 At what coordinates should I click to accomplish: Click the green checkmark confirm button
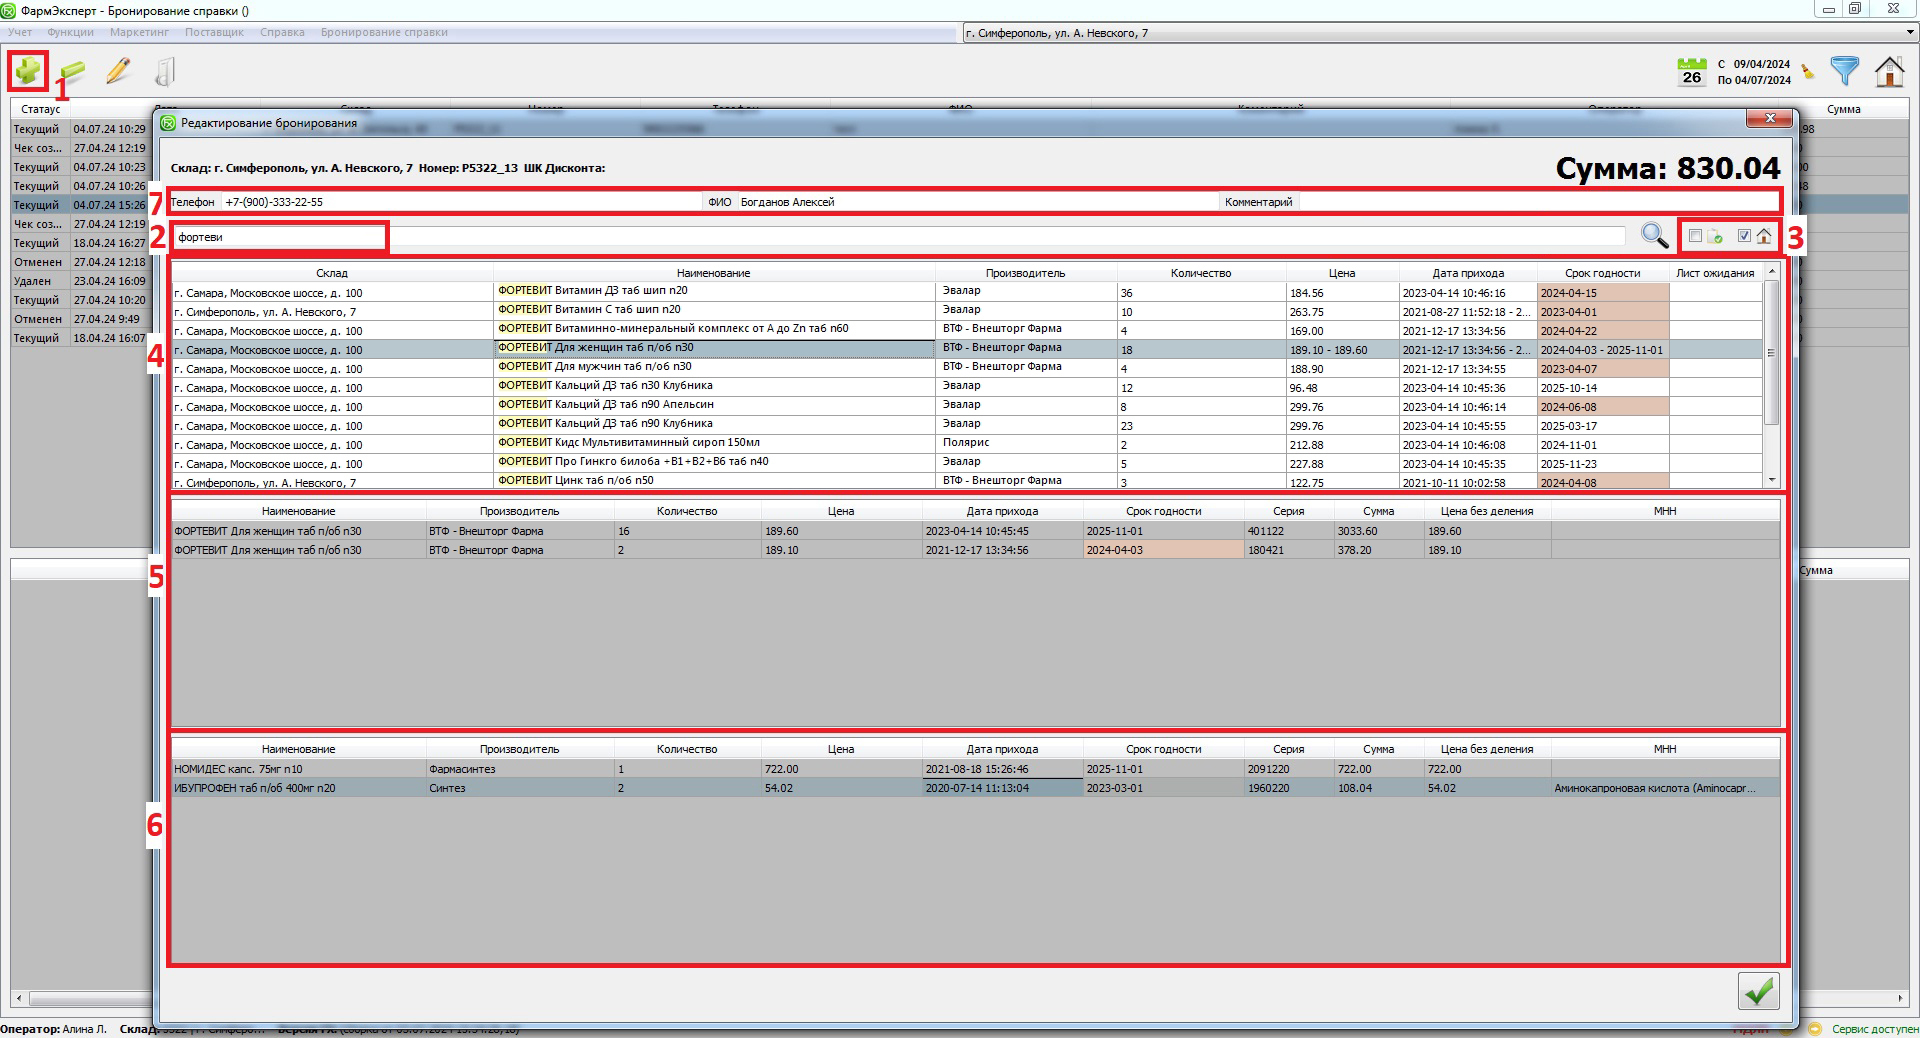1758,991
